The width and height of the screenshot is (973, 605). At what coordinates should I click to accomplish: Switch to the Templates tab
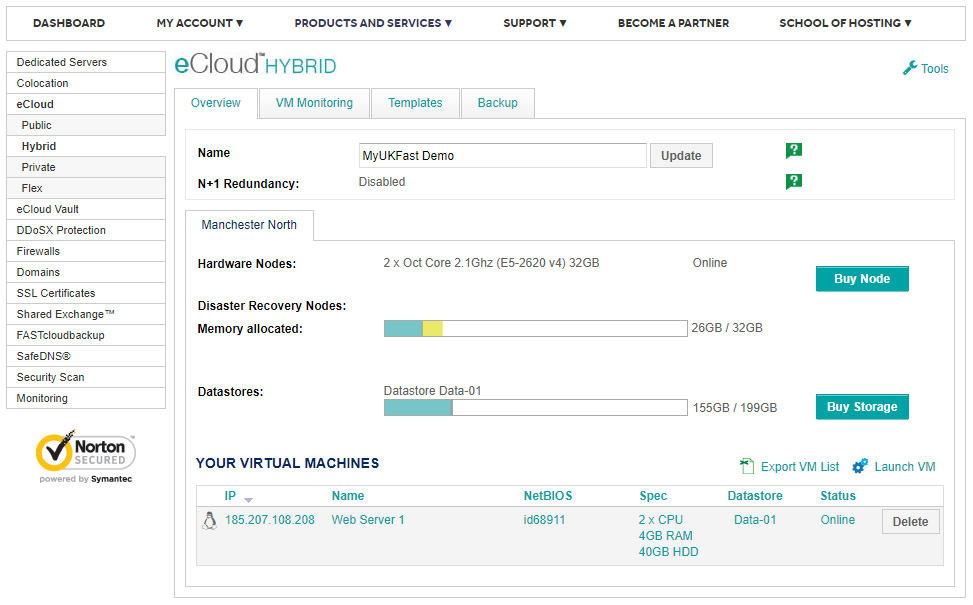click(415, 103)
